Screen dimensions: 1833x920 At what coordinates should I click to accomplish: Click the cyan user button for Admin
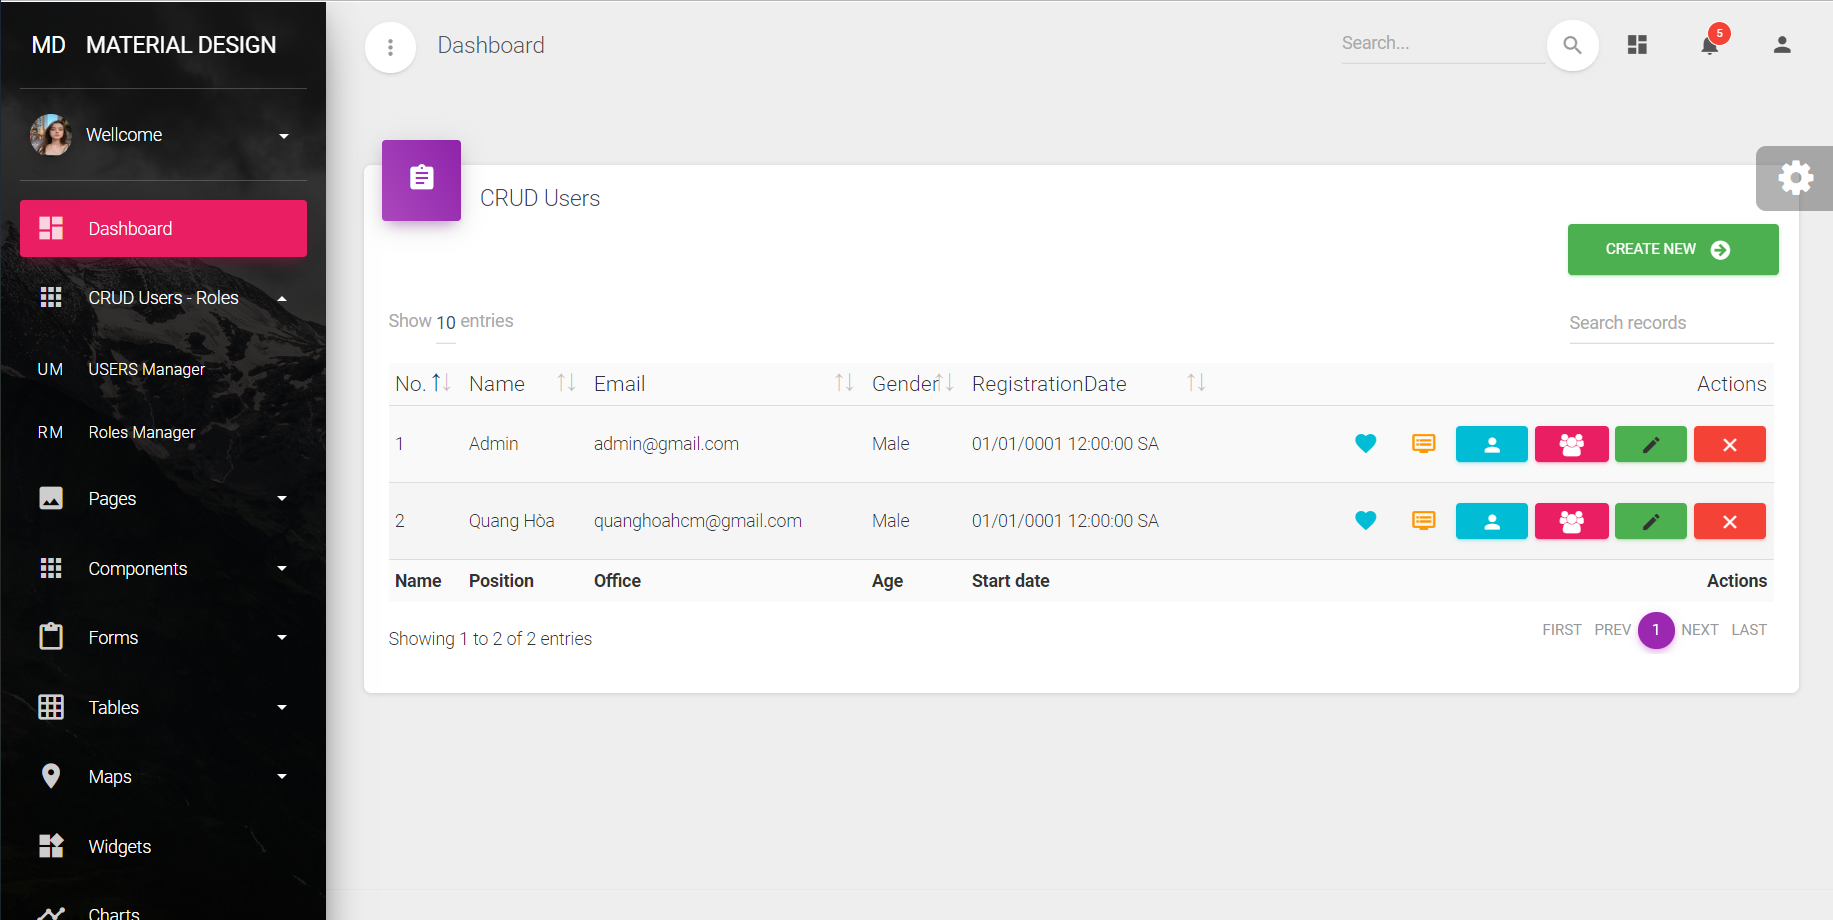click(1491, 445)
